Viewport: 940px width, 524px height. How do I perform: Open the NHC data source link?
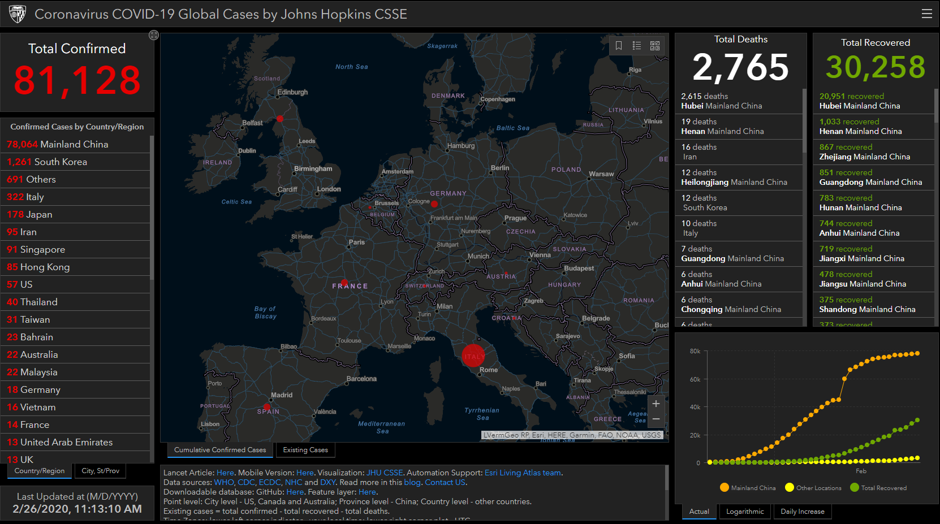tap(294, 482)
